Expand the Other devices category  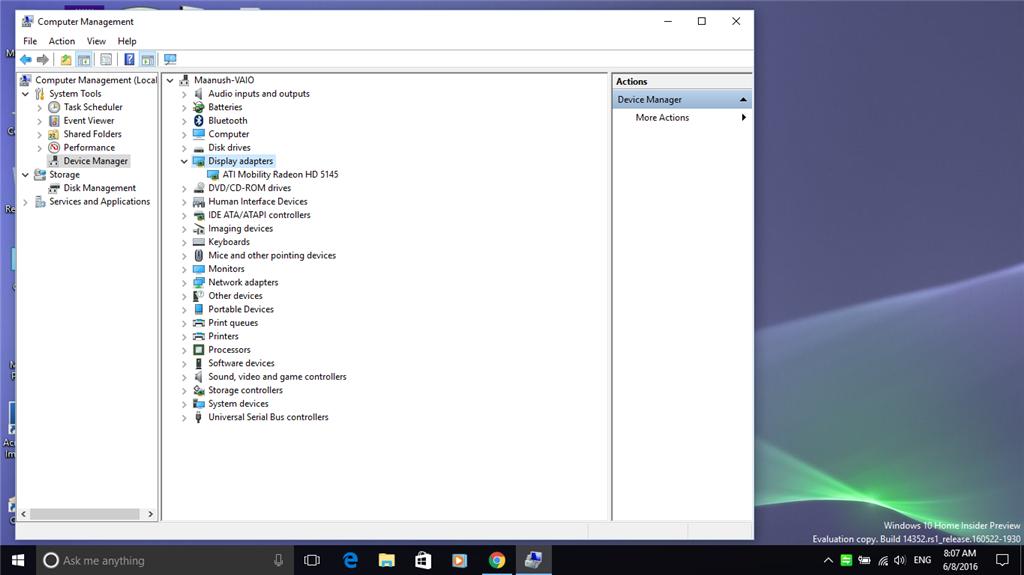(184, 296)
